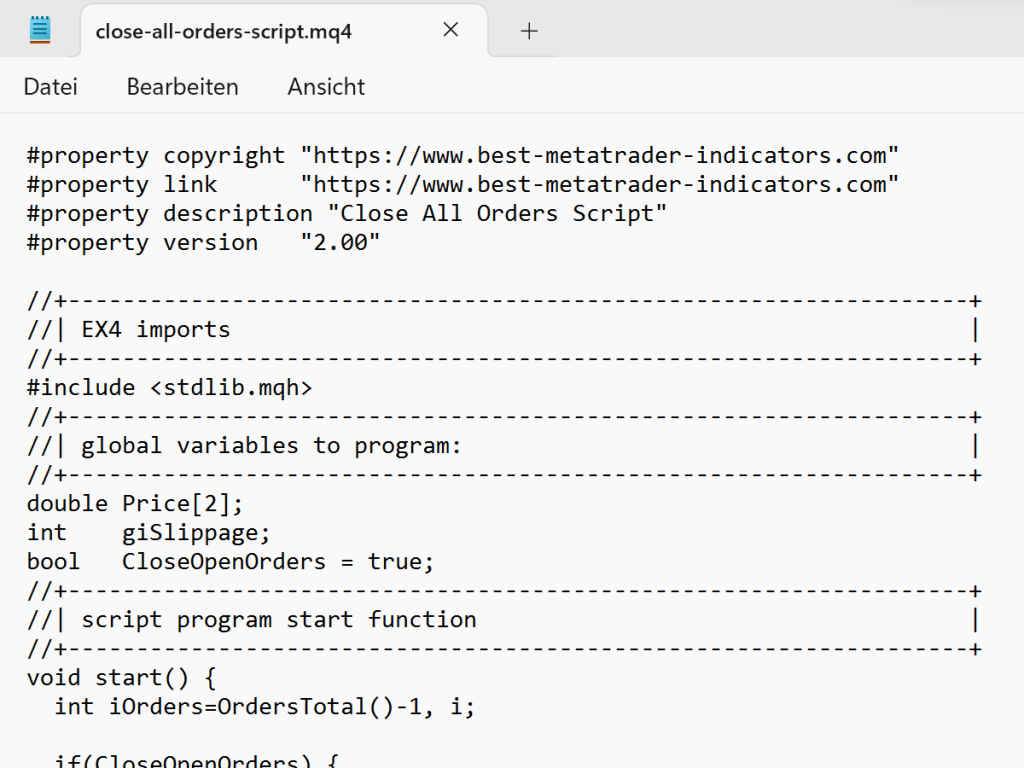
Task: Click the CloseOpenOrders = true line
Action: coord(228,561)
